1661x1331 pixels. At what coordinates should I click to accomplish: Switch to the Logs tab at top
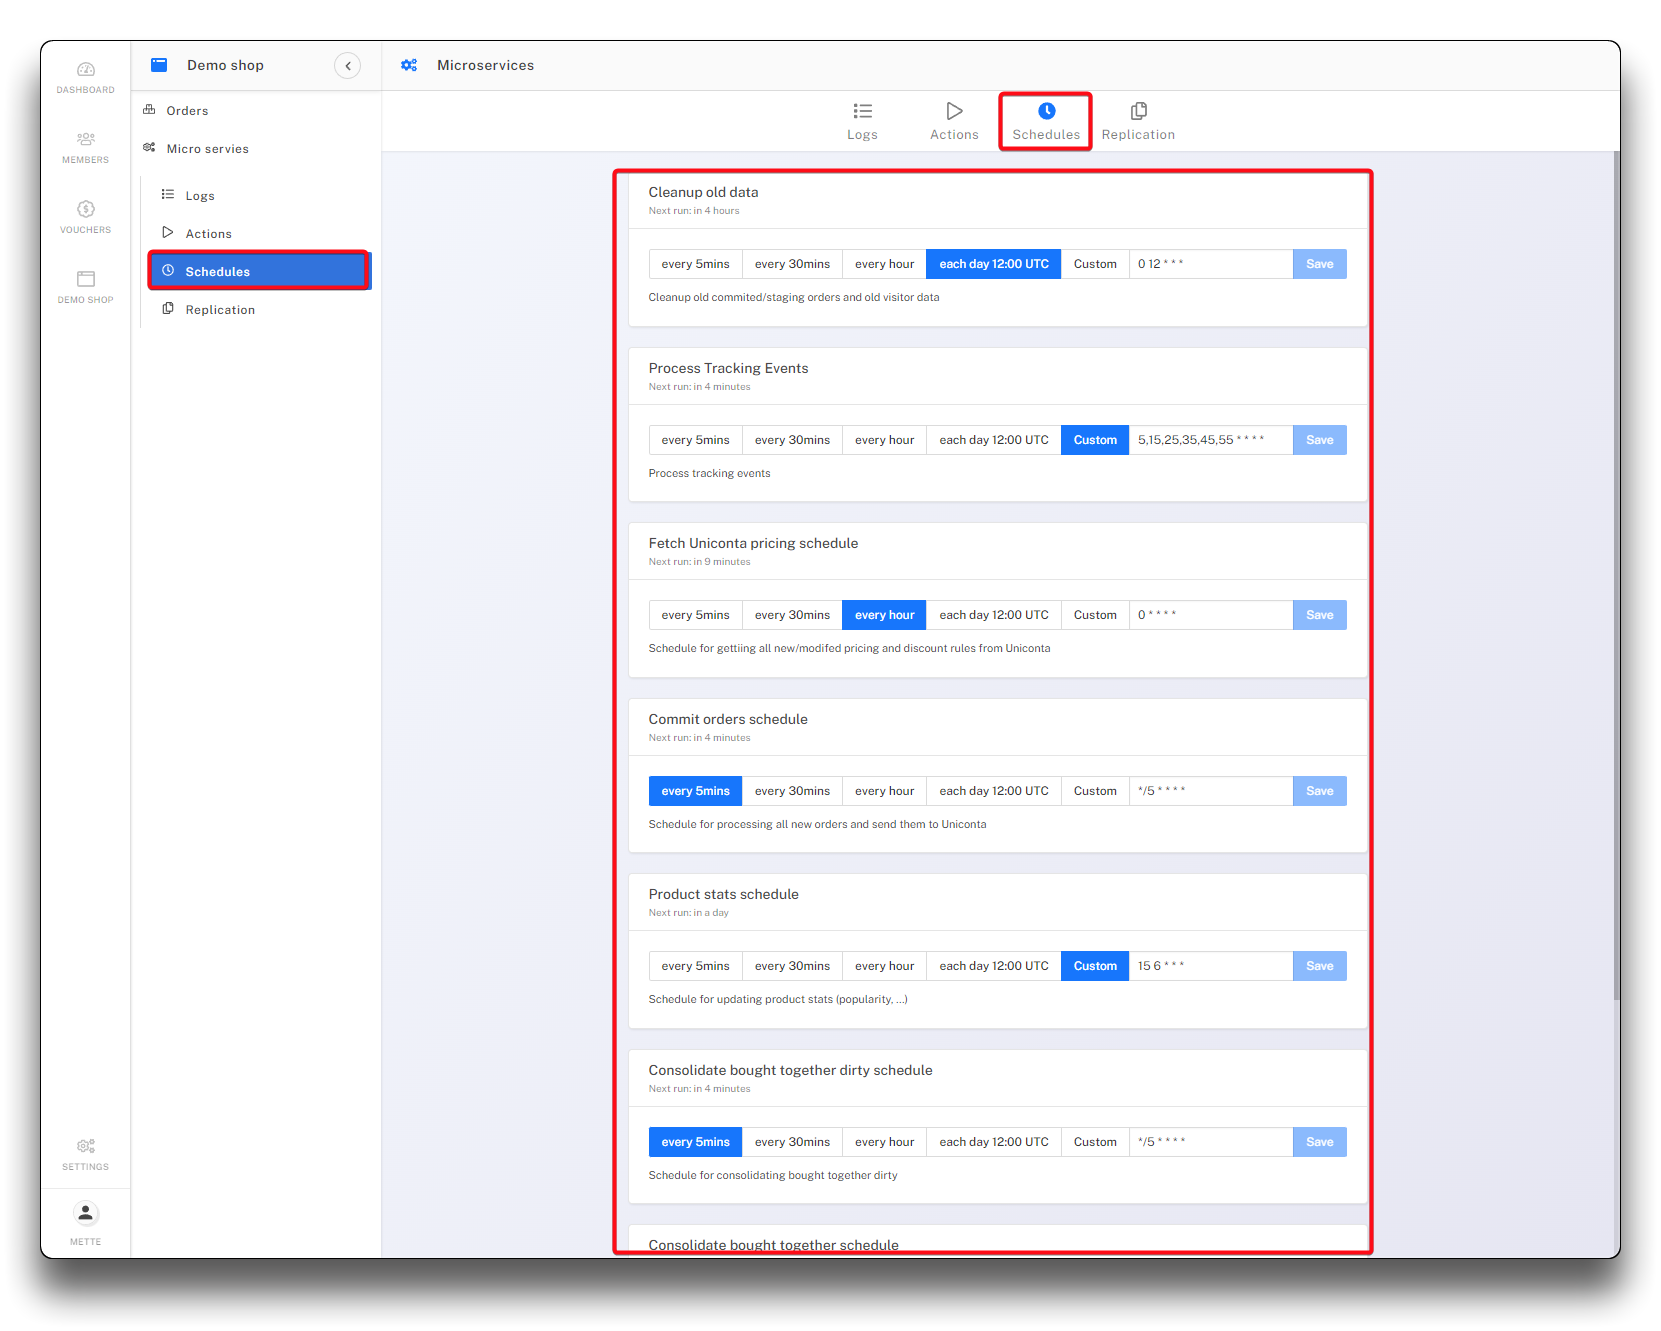pyautogui.click(x=862, y=121)
